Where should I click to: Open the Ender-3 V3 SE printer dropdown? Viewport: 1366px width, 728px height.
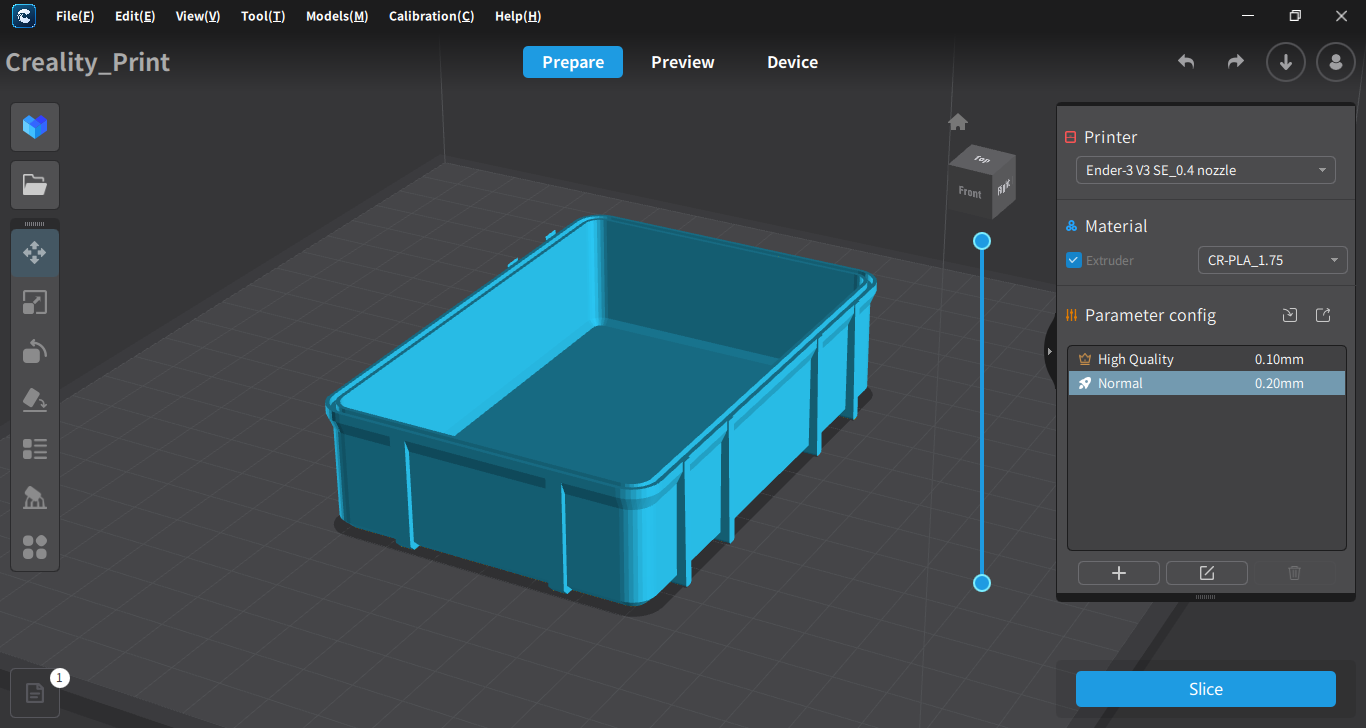[x=1206, y=170]
